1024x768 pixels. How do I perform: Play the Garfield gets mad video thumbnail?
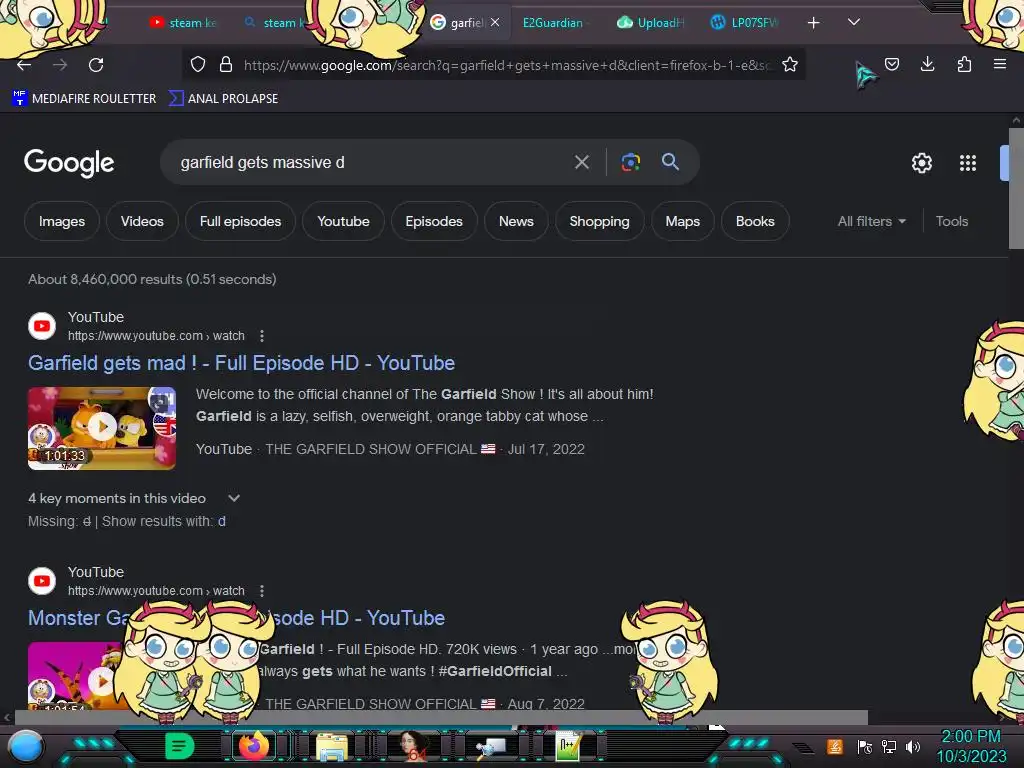[102, 428]
